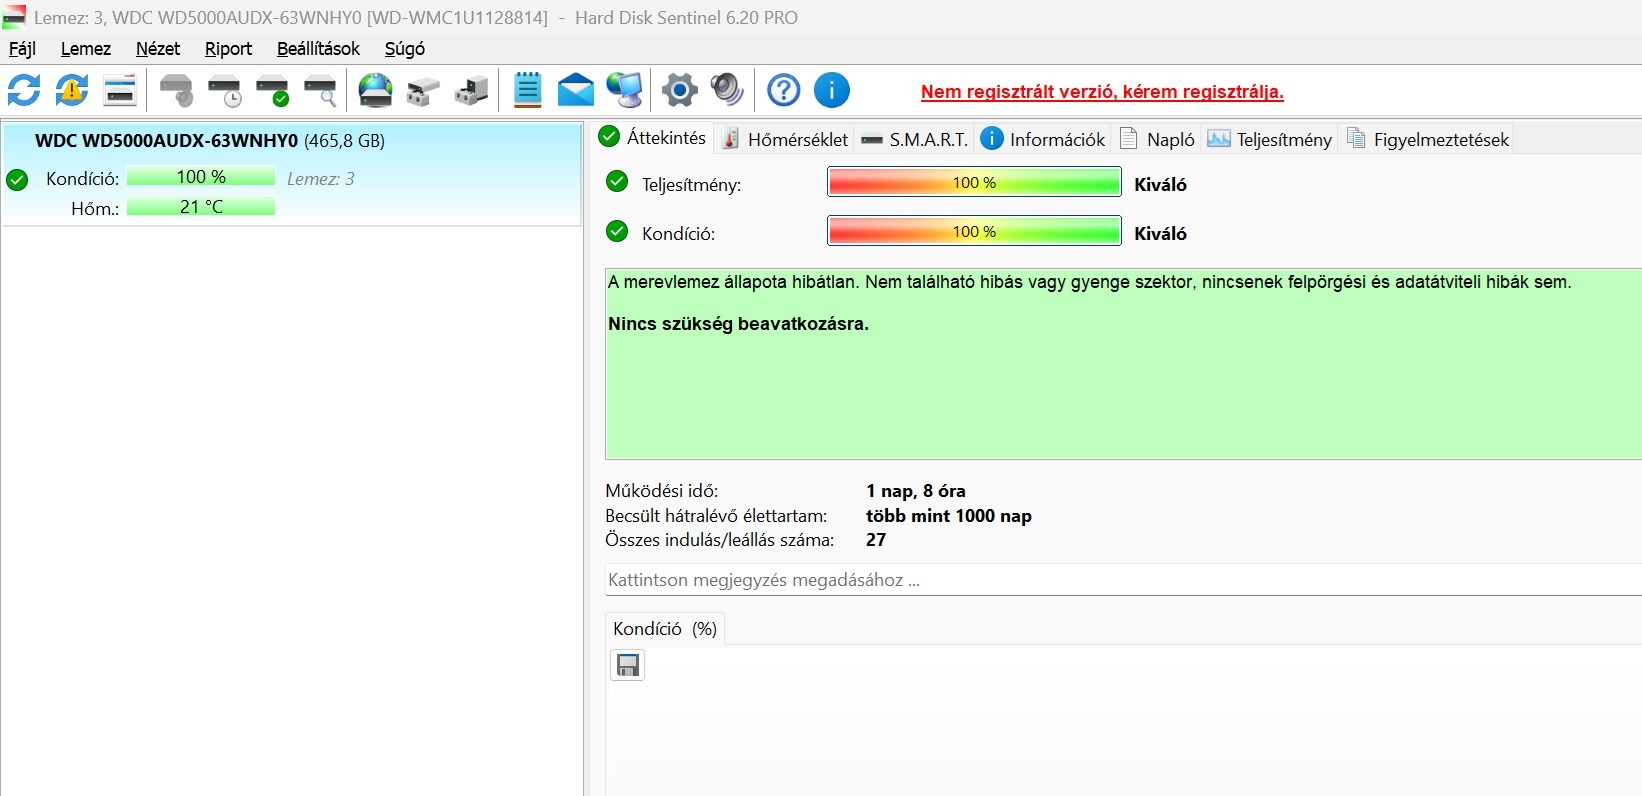1642x796 pixels.
Task: Click the floppy disk save icon
Action: 628,665
